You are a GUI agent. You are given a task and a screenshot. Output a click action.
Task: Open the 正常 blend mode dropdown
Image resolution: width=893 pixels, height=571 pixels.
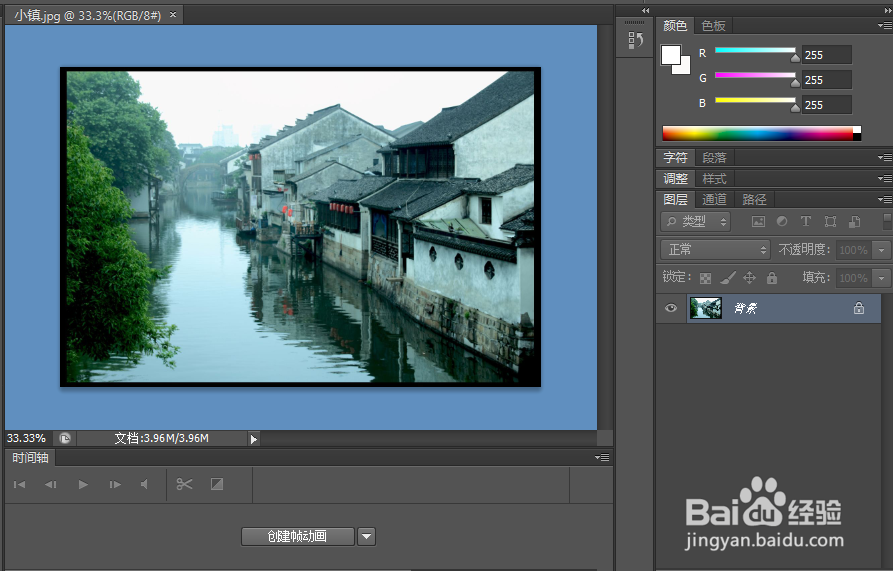tap(715, 249)
